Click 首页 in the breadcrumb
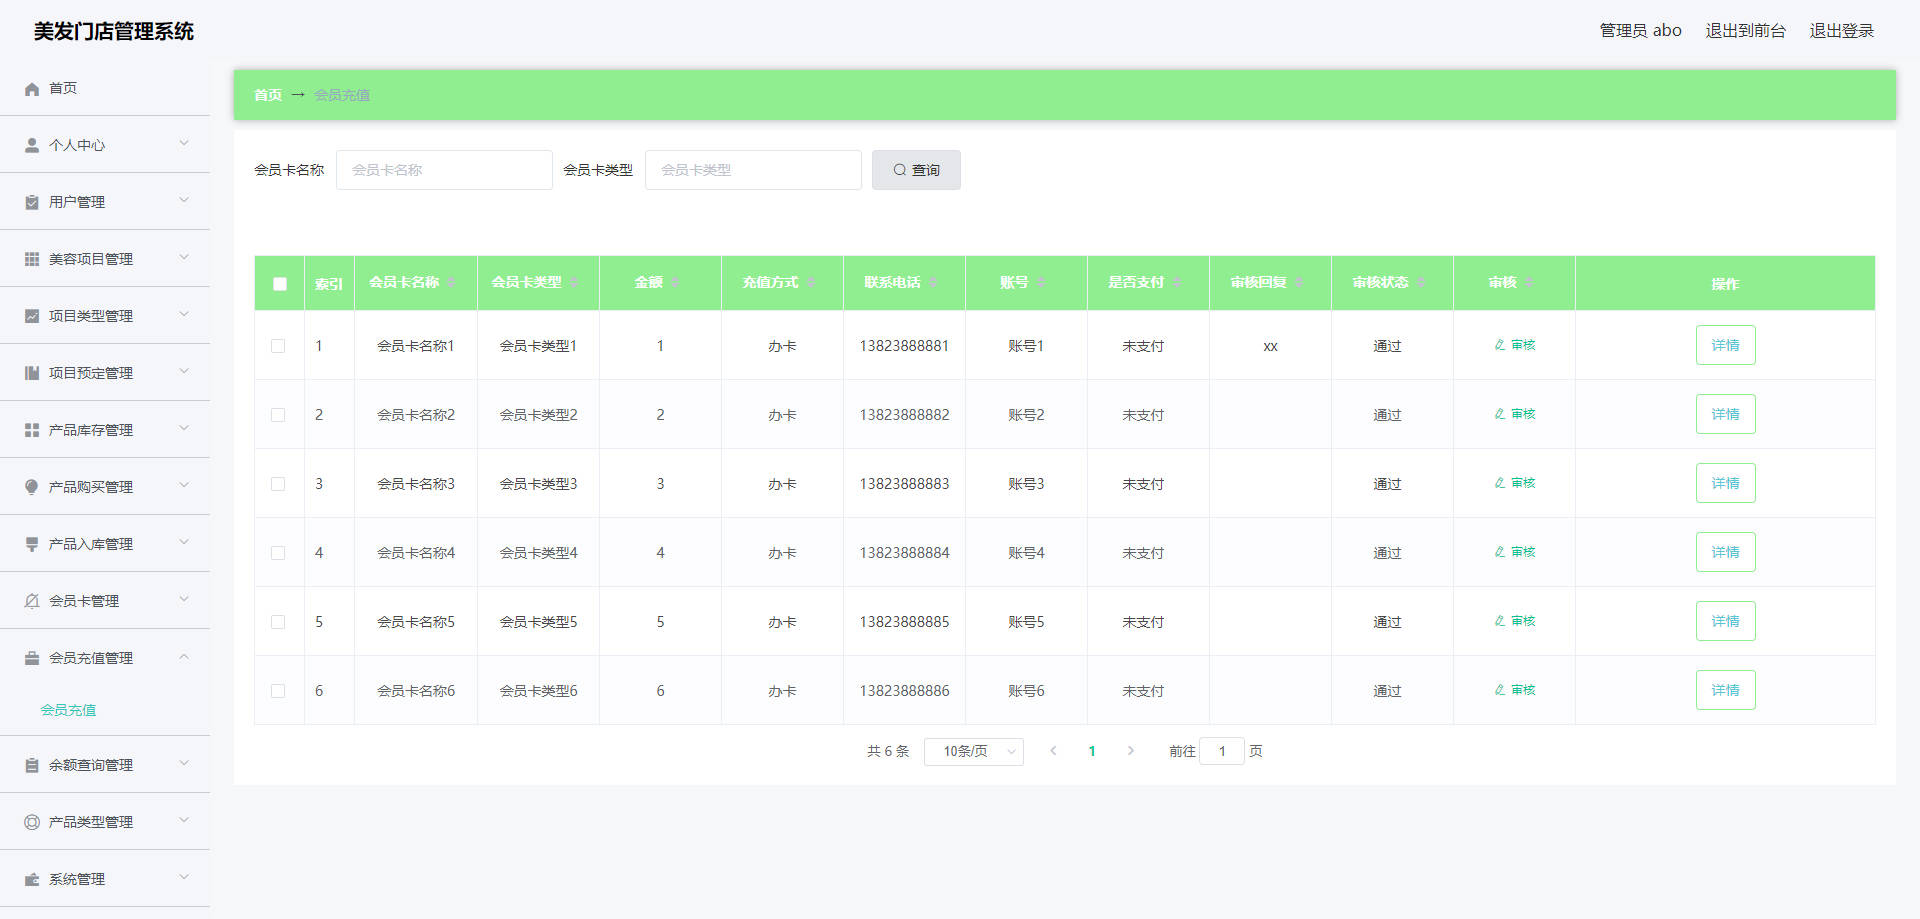 click(267, 95)
